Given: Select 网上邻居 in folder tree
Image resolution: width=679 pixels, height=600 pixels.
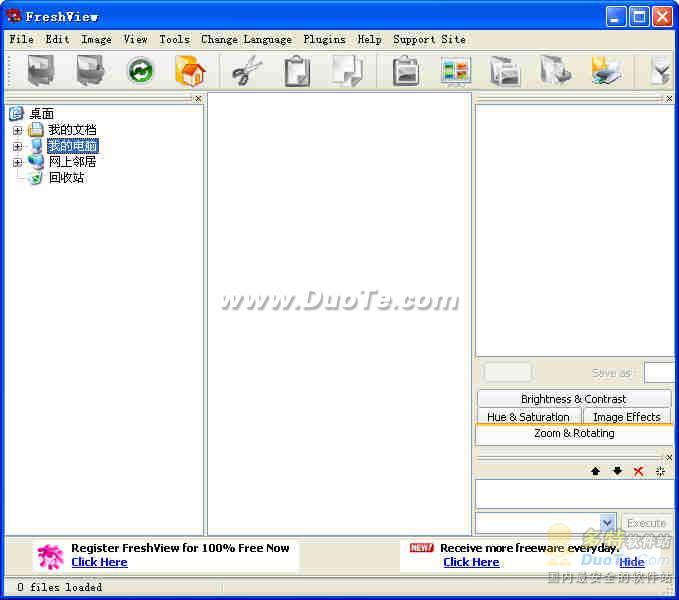Looking at the screenshot, I should (x=72, y=162).
